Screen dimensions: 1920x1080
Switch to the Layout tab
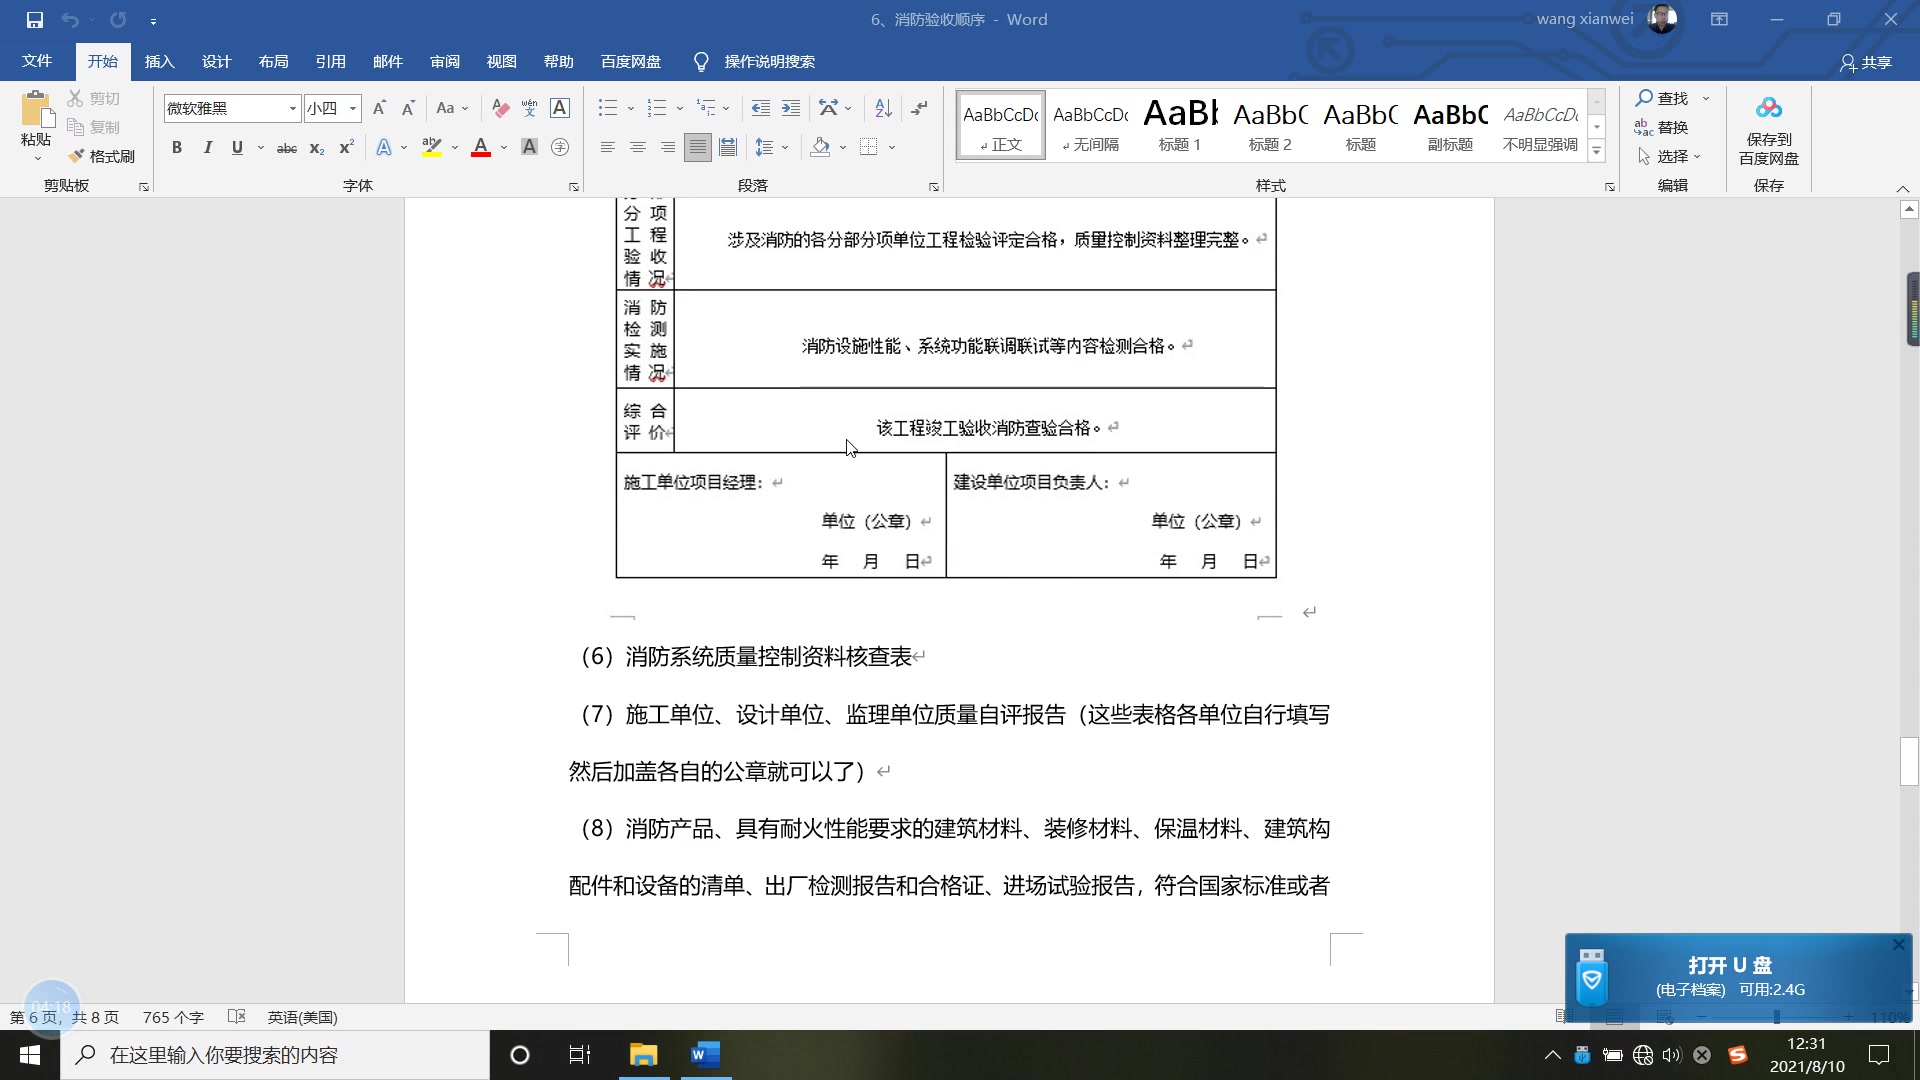coord(273,61)
